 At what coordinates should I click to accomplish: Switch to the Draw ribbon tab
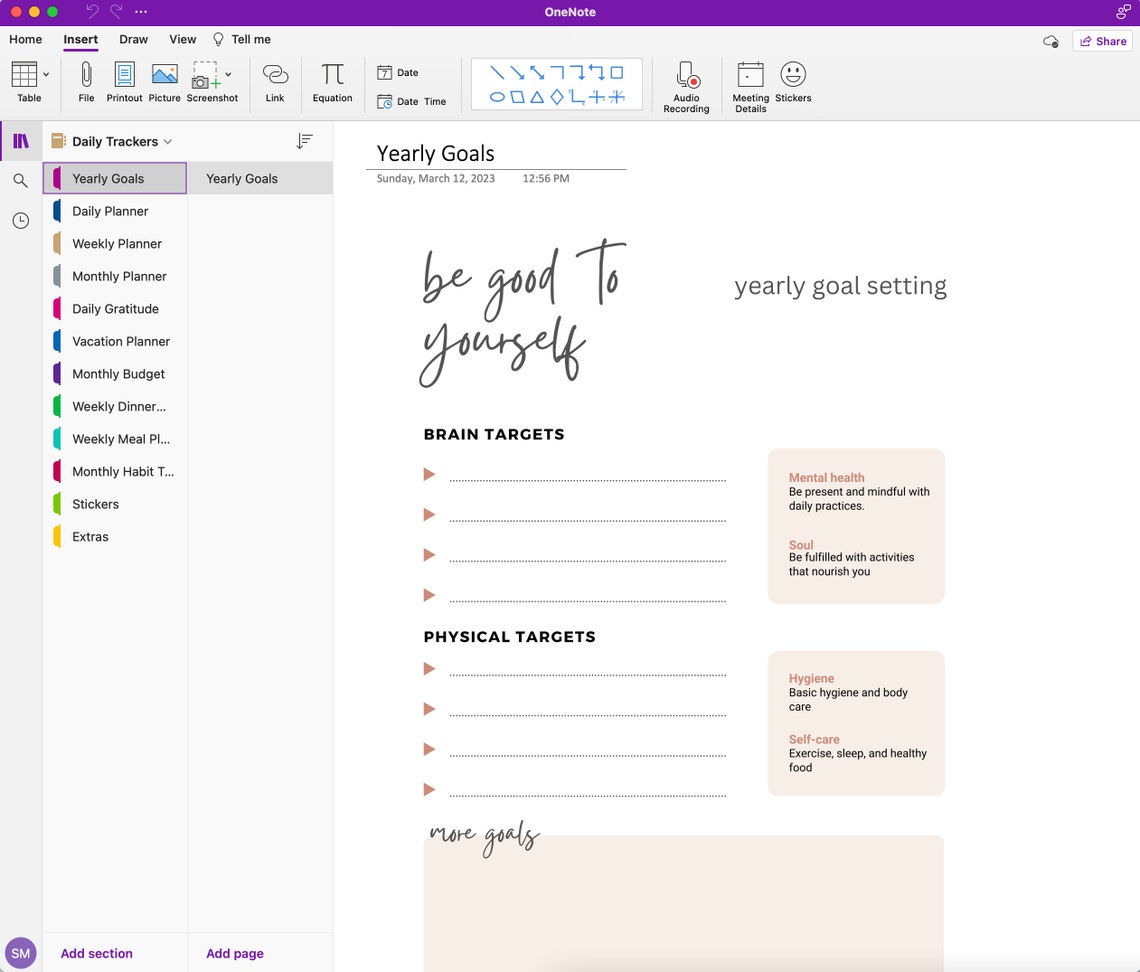(x=133, y=39)
